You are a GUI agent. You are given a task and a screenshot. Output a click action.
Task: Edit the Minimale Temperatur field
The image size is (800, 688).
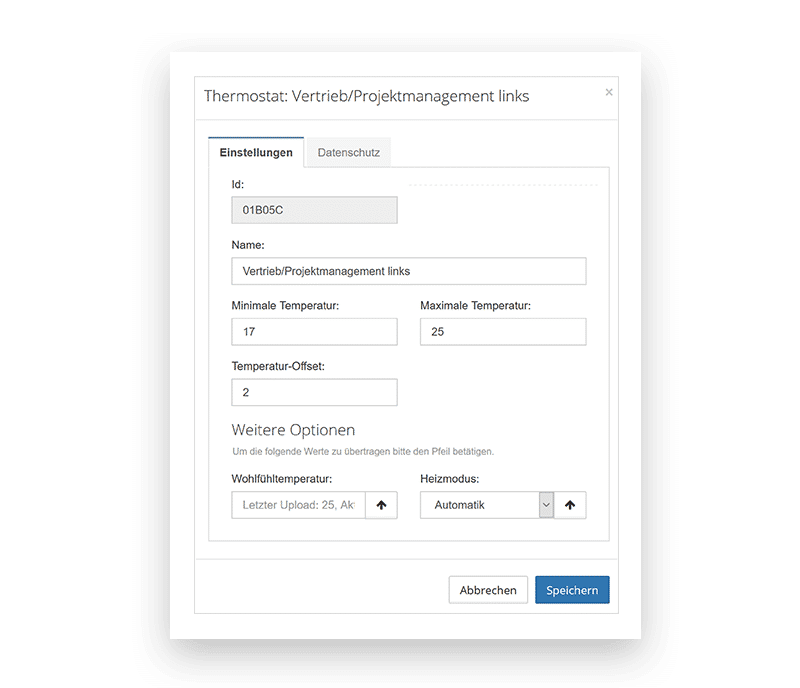click(x=314, y=332)
